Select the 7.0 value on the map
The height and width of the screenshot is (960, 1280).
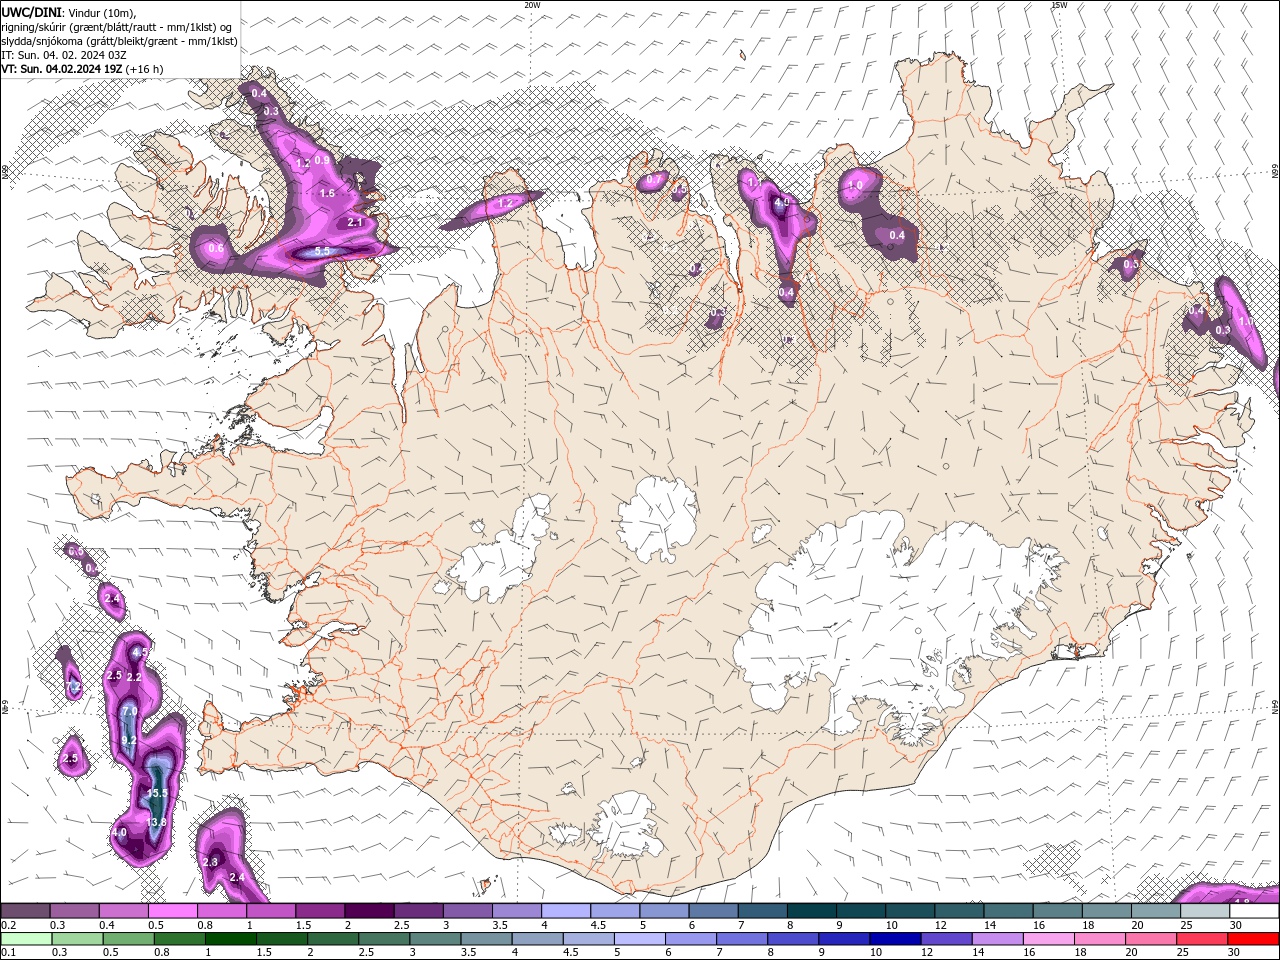click(x=129, y=712)
